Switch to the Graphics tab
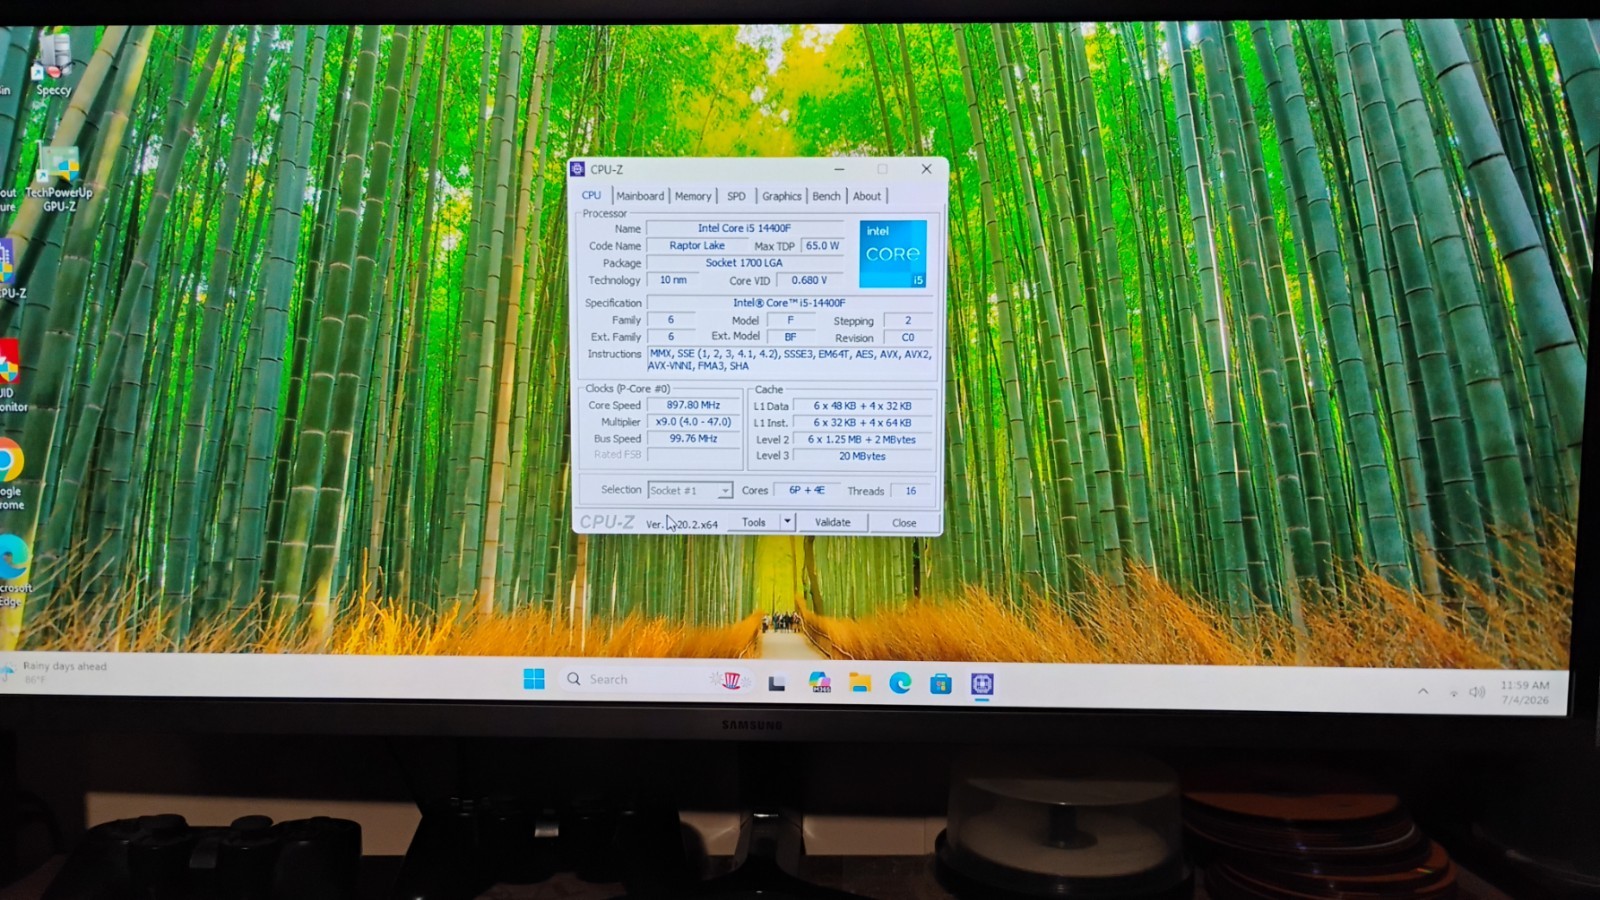 (x=781, y=196)
